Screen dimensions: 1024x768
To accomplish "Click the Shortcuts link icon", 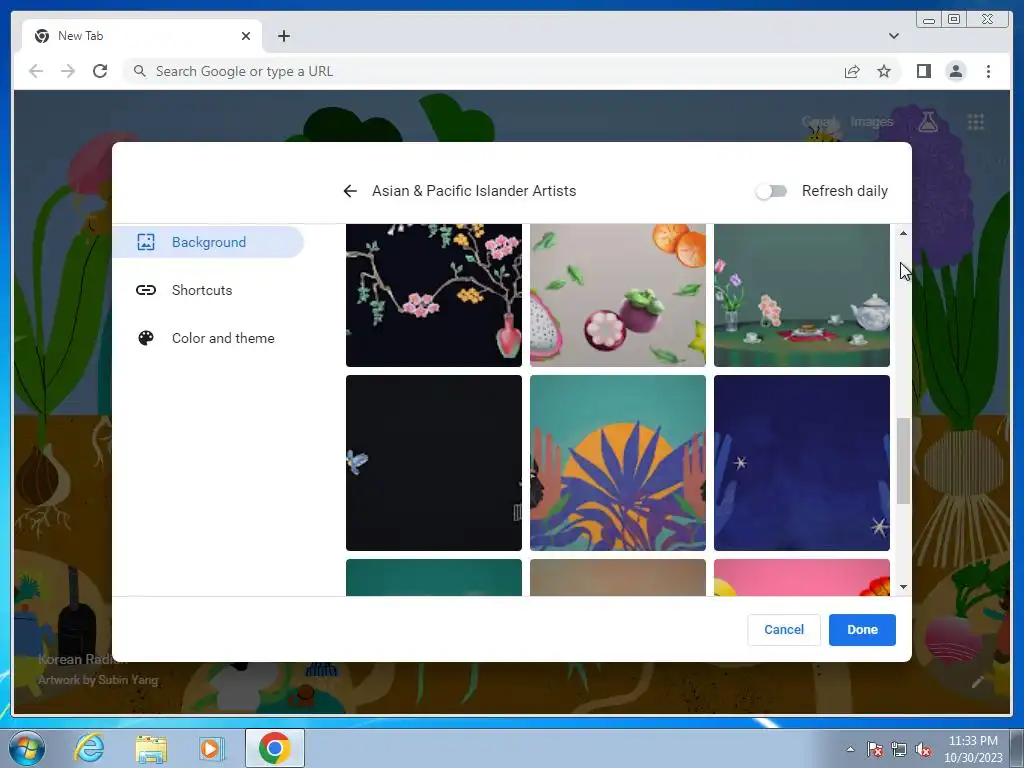I will pyautogui.click(x=146, y=290).
